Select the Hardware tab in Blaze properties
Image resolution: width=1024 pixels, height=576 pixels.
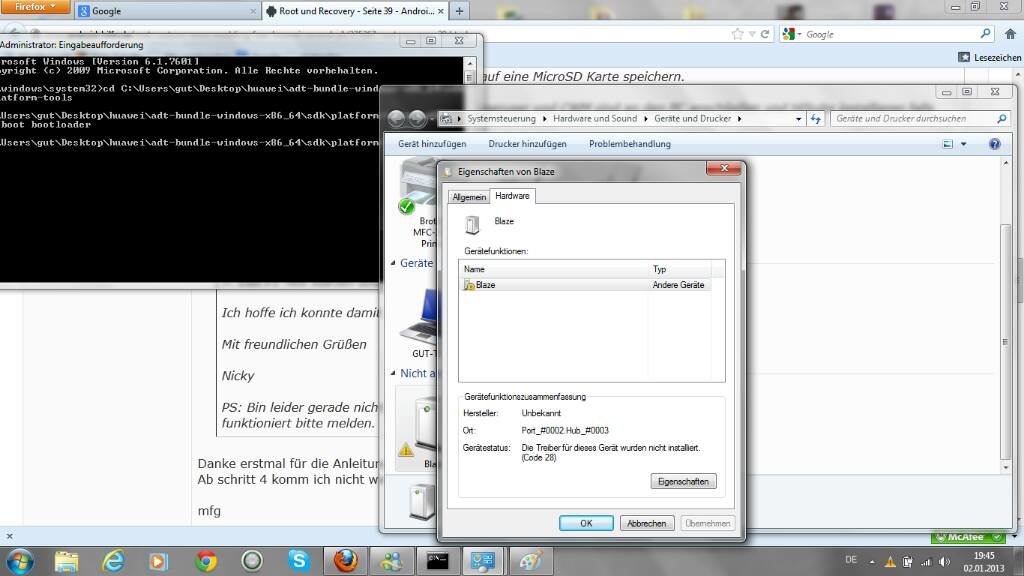pyautogui.click(x=512, y=196)
